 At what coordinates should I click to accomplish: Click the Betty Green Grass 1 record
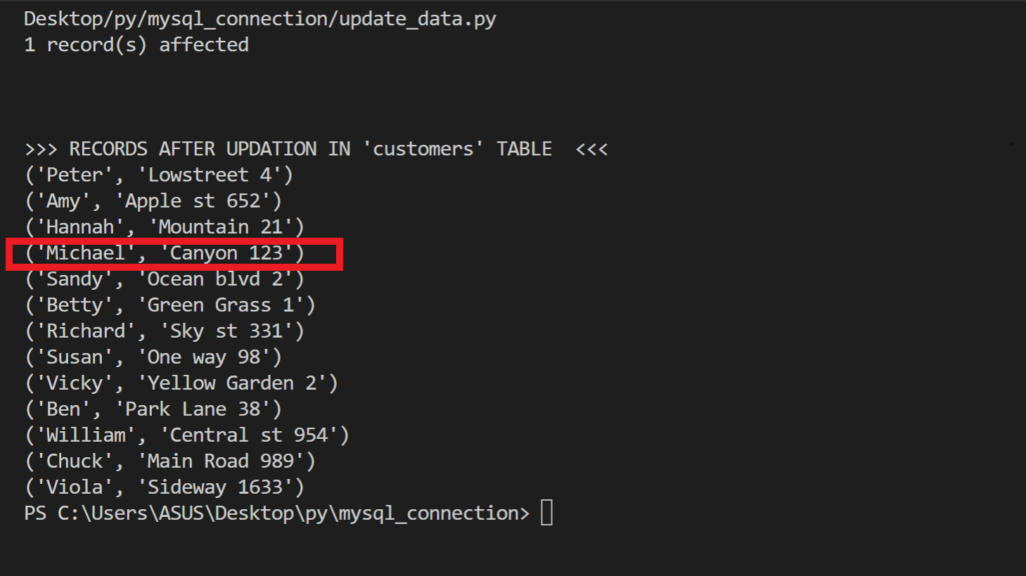click(170, 305)
